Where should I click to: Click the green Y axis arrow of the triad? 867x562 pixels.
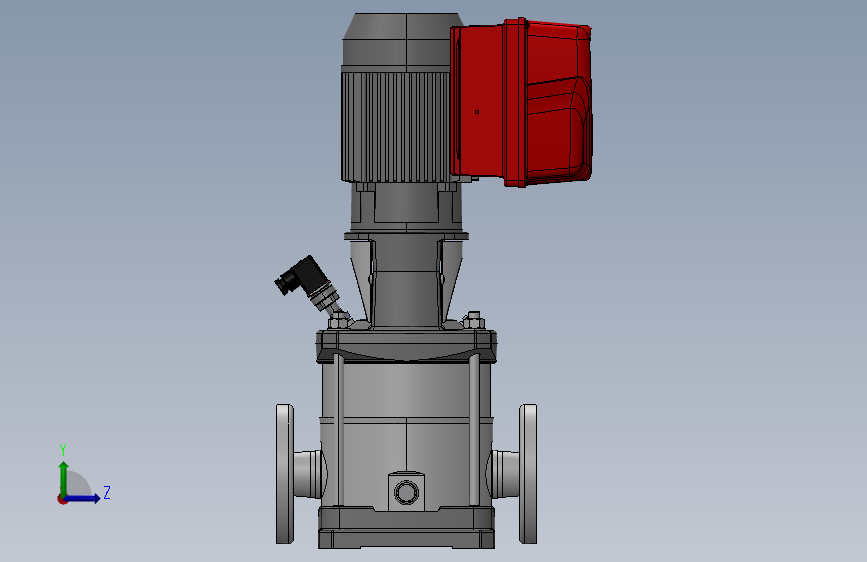[64, 478]
